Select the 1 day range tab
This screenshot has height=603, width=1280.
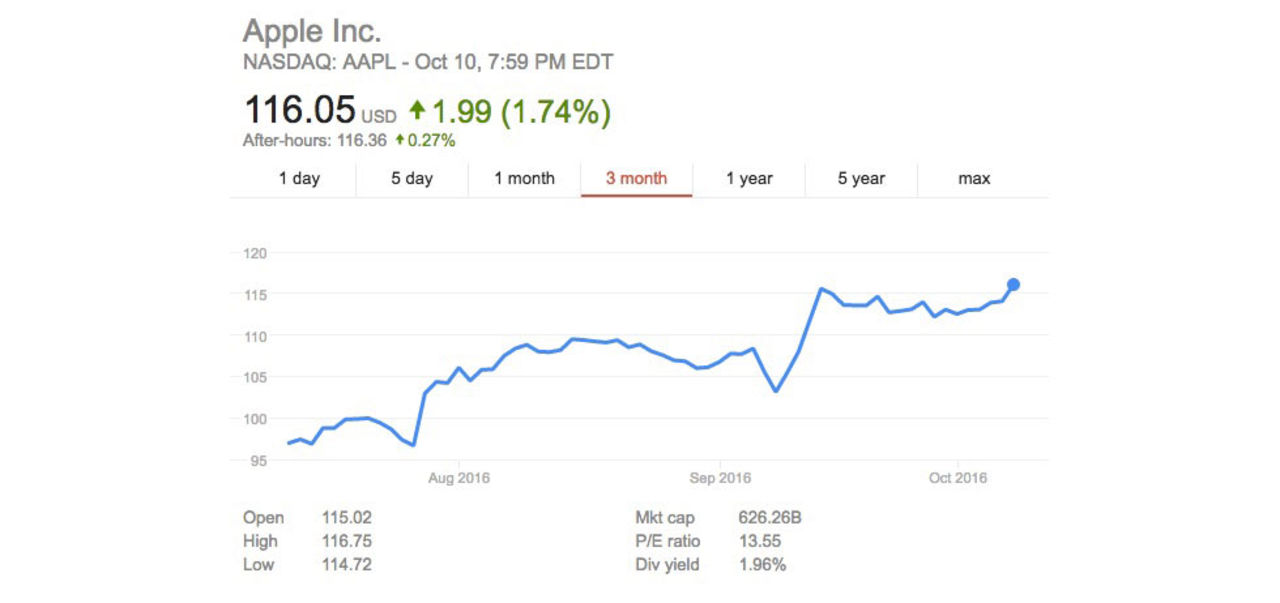pyautogui.click(x=299, y=179)
